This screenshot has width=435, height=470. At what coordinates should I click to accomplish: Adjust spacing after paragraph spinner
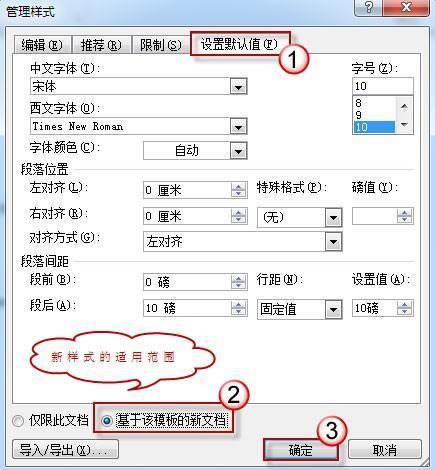tap(238, 308)
